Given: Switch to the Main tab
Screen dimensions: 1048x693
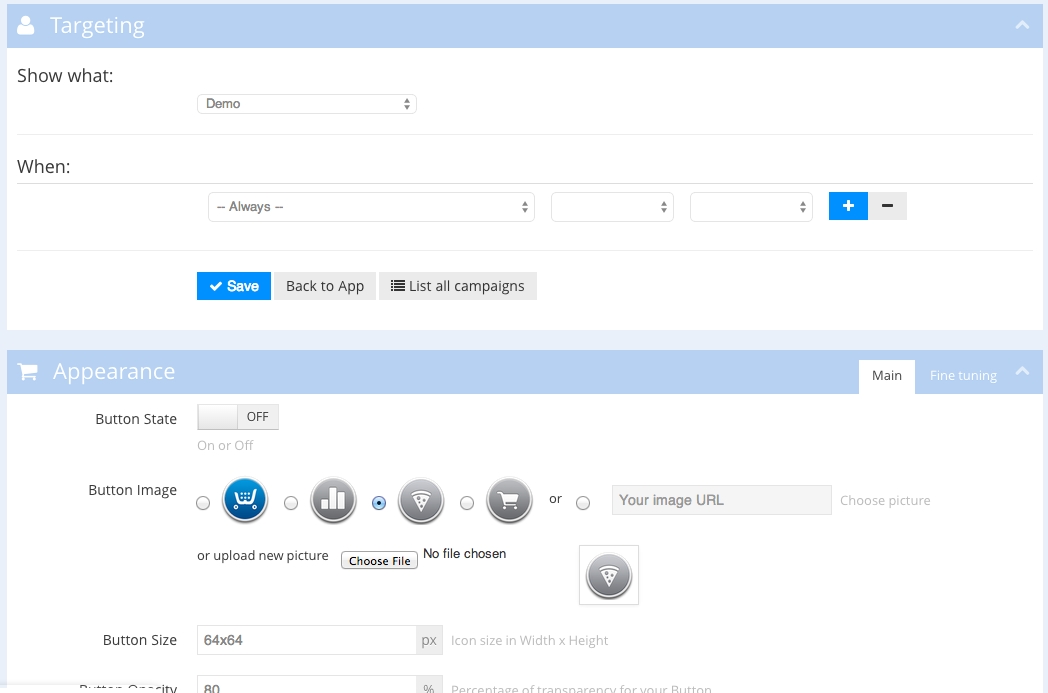Looking at the screenshot, I should 886,376.
